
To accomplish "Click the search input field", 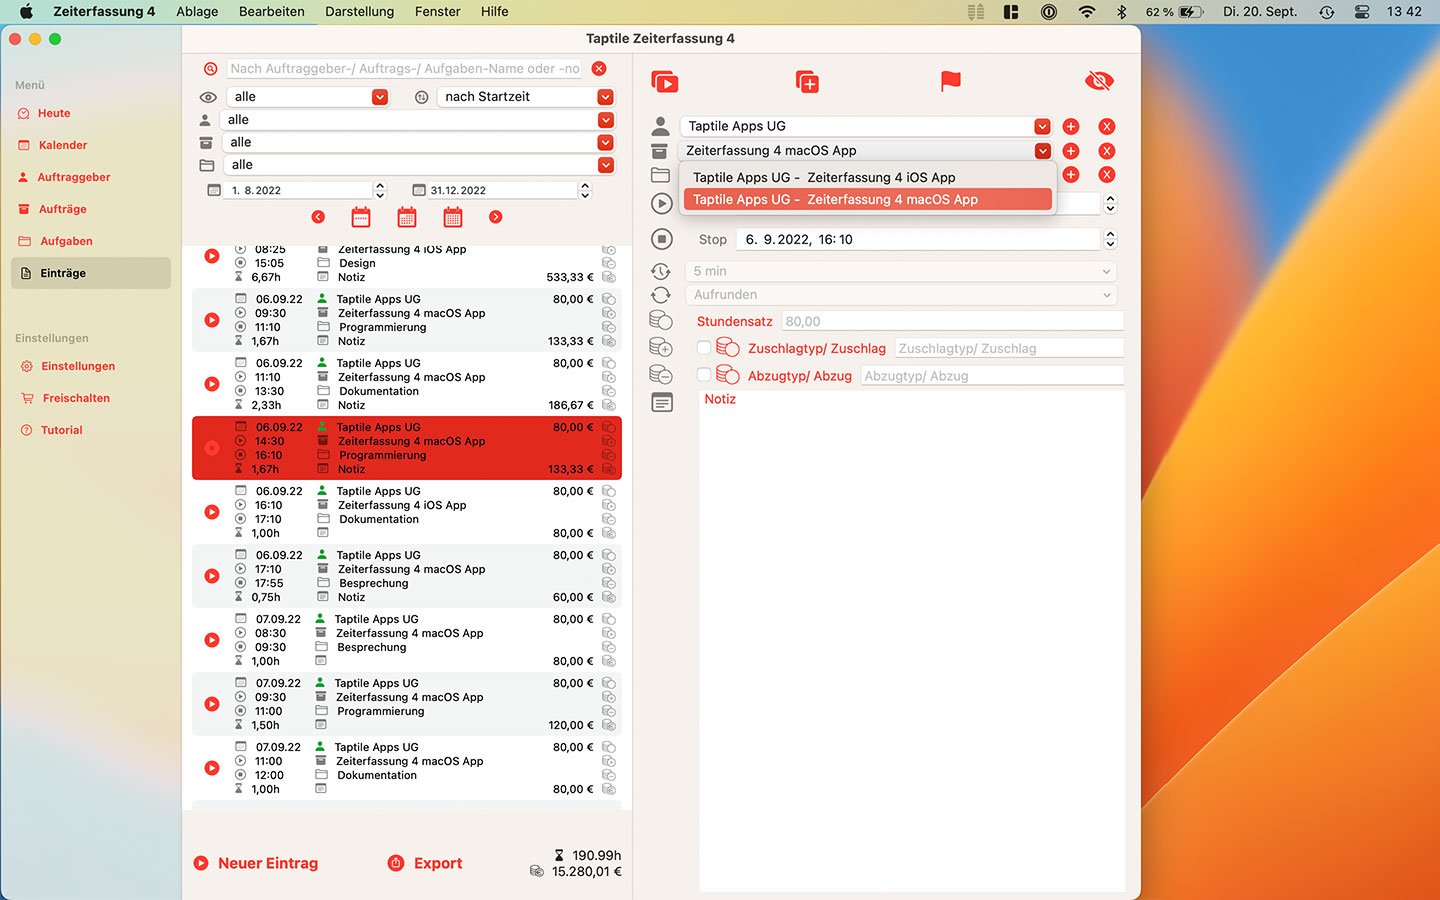I will pyautogui.click(x=404, y=69).
